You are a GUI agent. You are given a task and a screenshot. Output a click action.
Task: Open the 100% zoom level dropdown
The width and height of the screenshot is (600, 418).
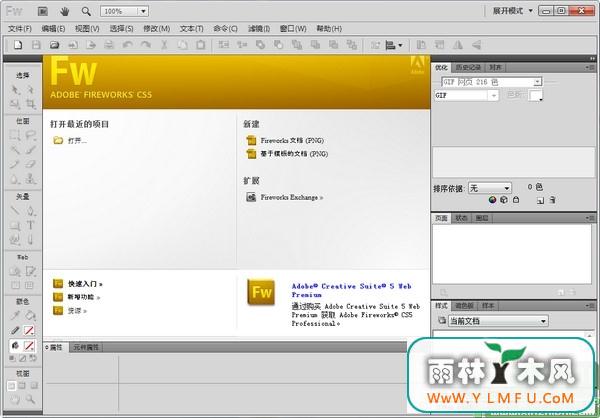coord(143,11)
